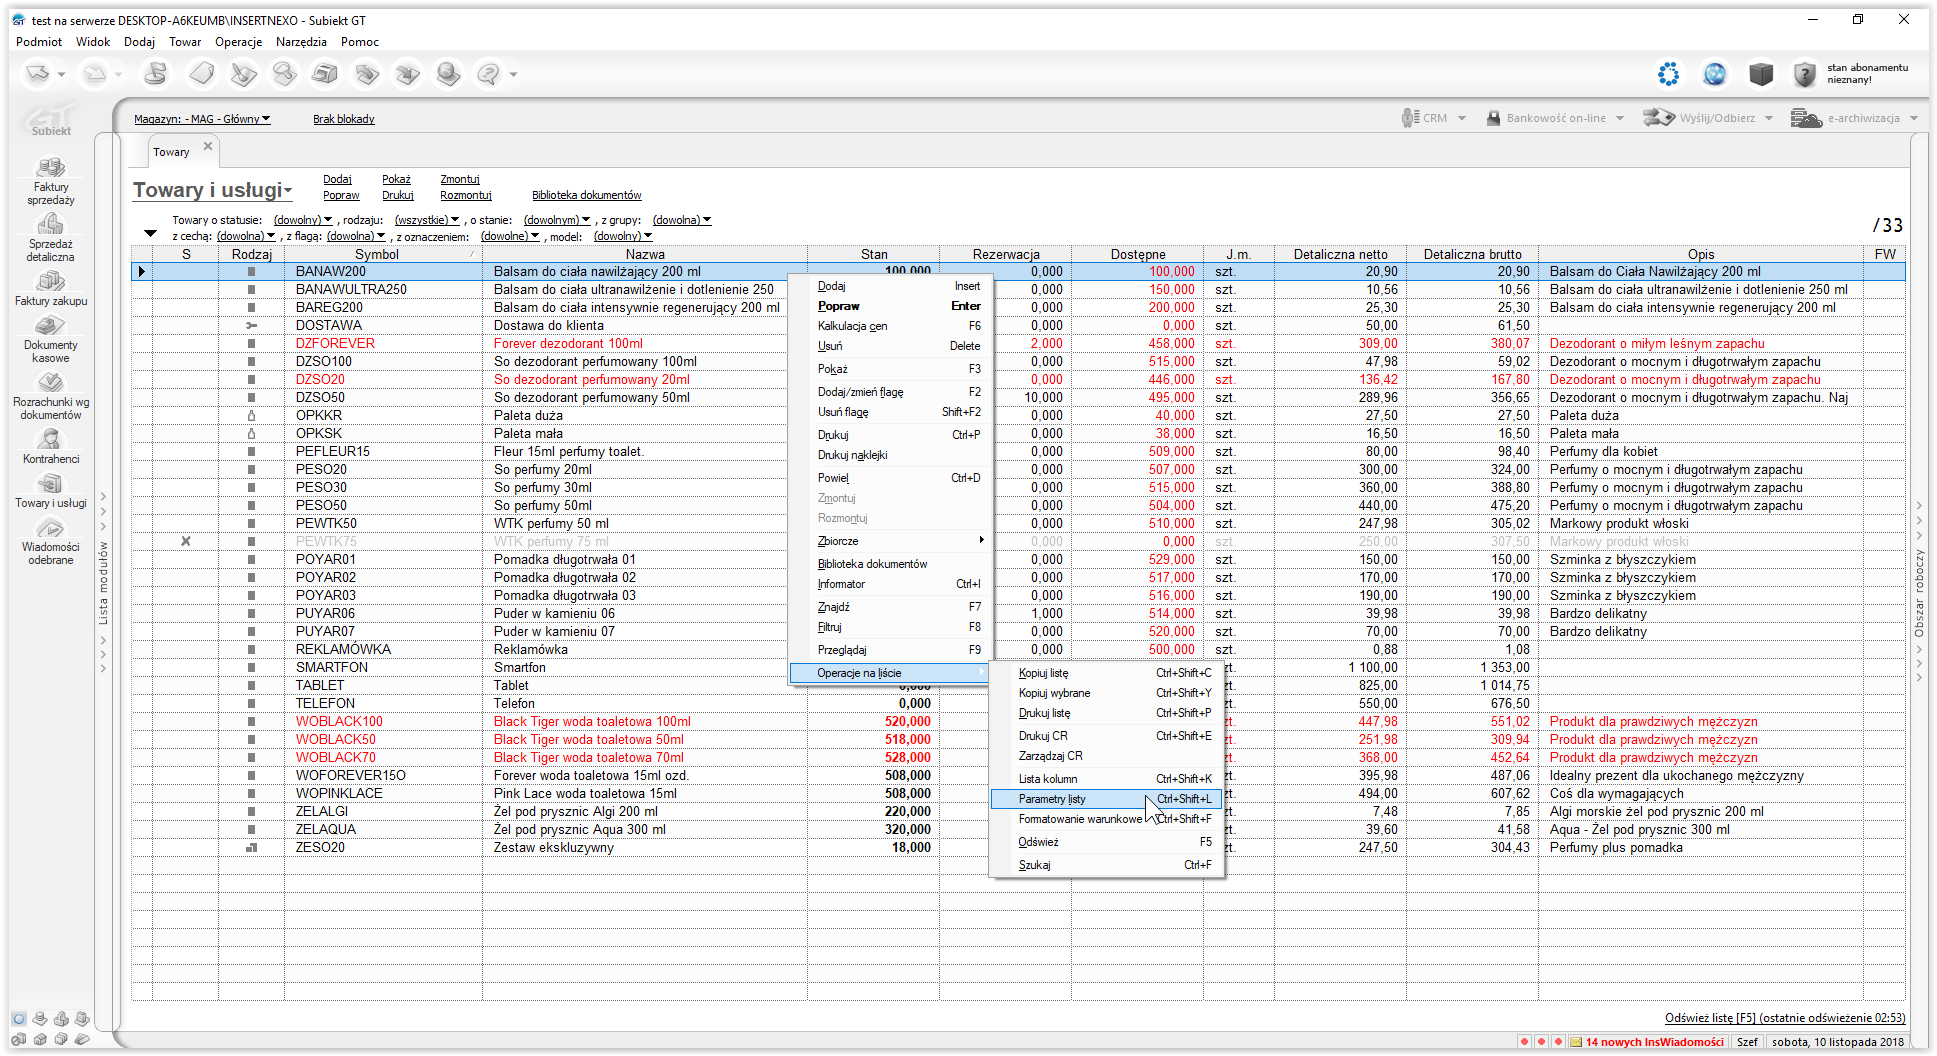Viewport: 1937px width, 1056px height.
Task: Click the Lista modułów vertical bar
Action: tap(103, 584)
